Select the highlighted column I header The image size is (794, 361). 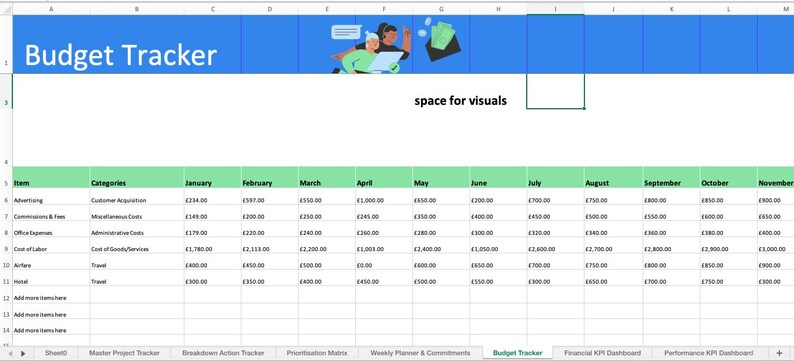555,9
